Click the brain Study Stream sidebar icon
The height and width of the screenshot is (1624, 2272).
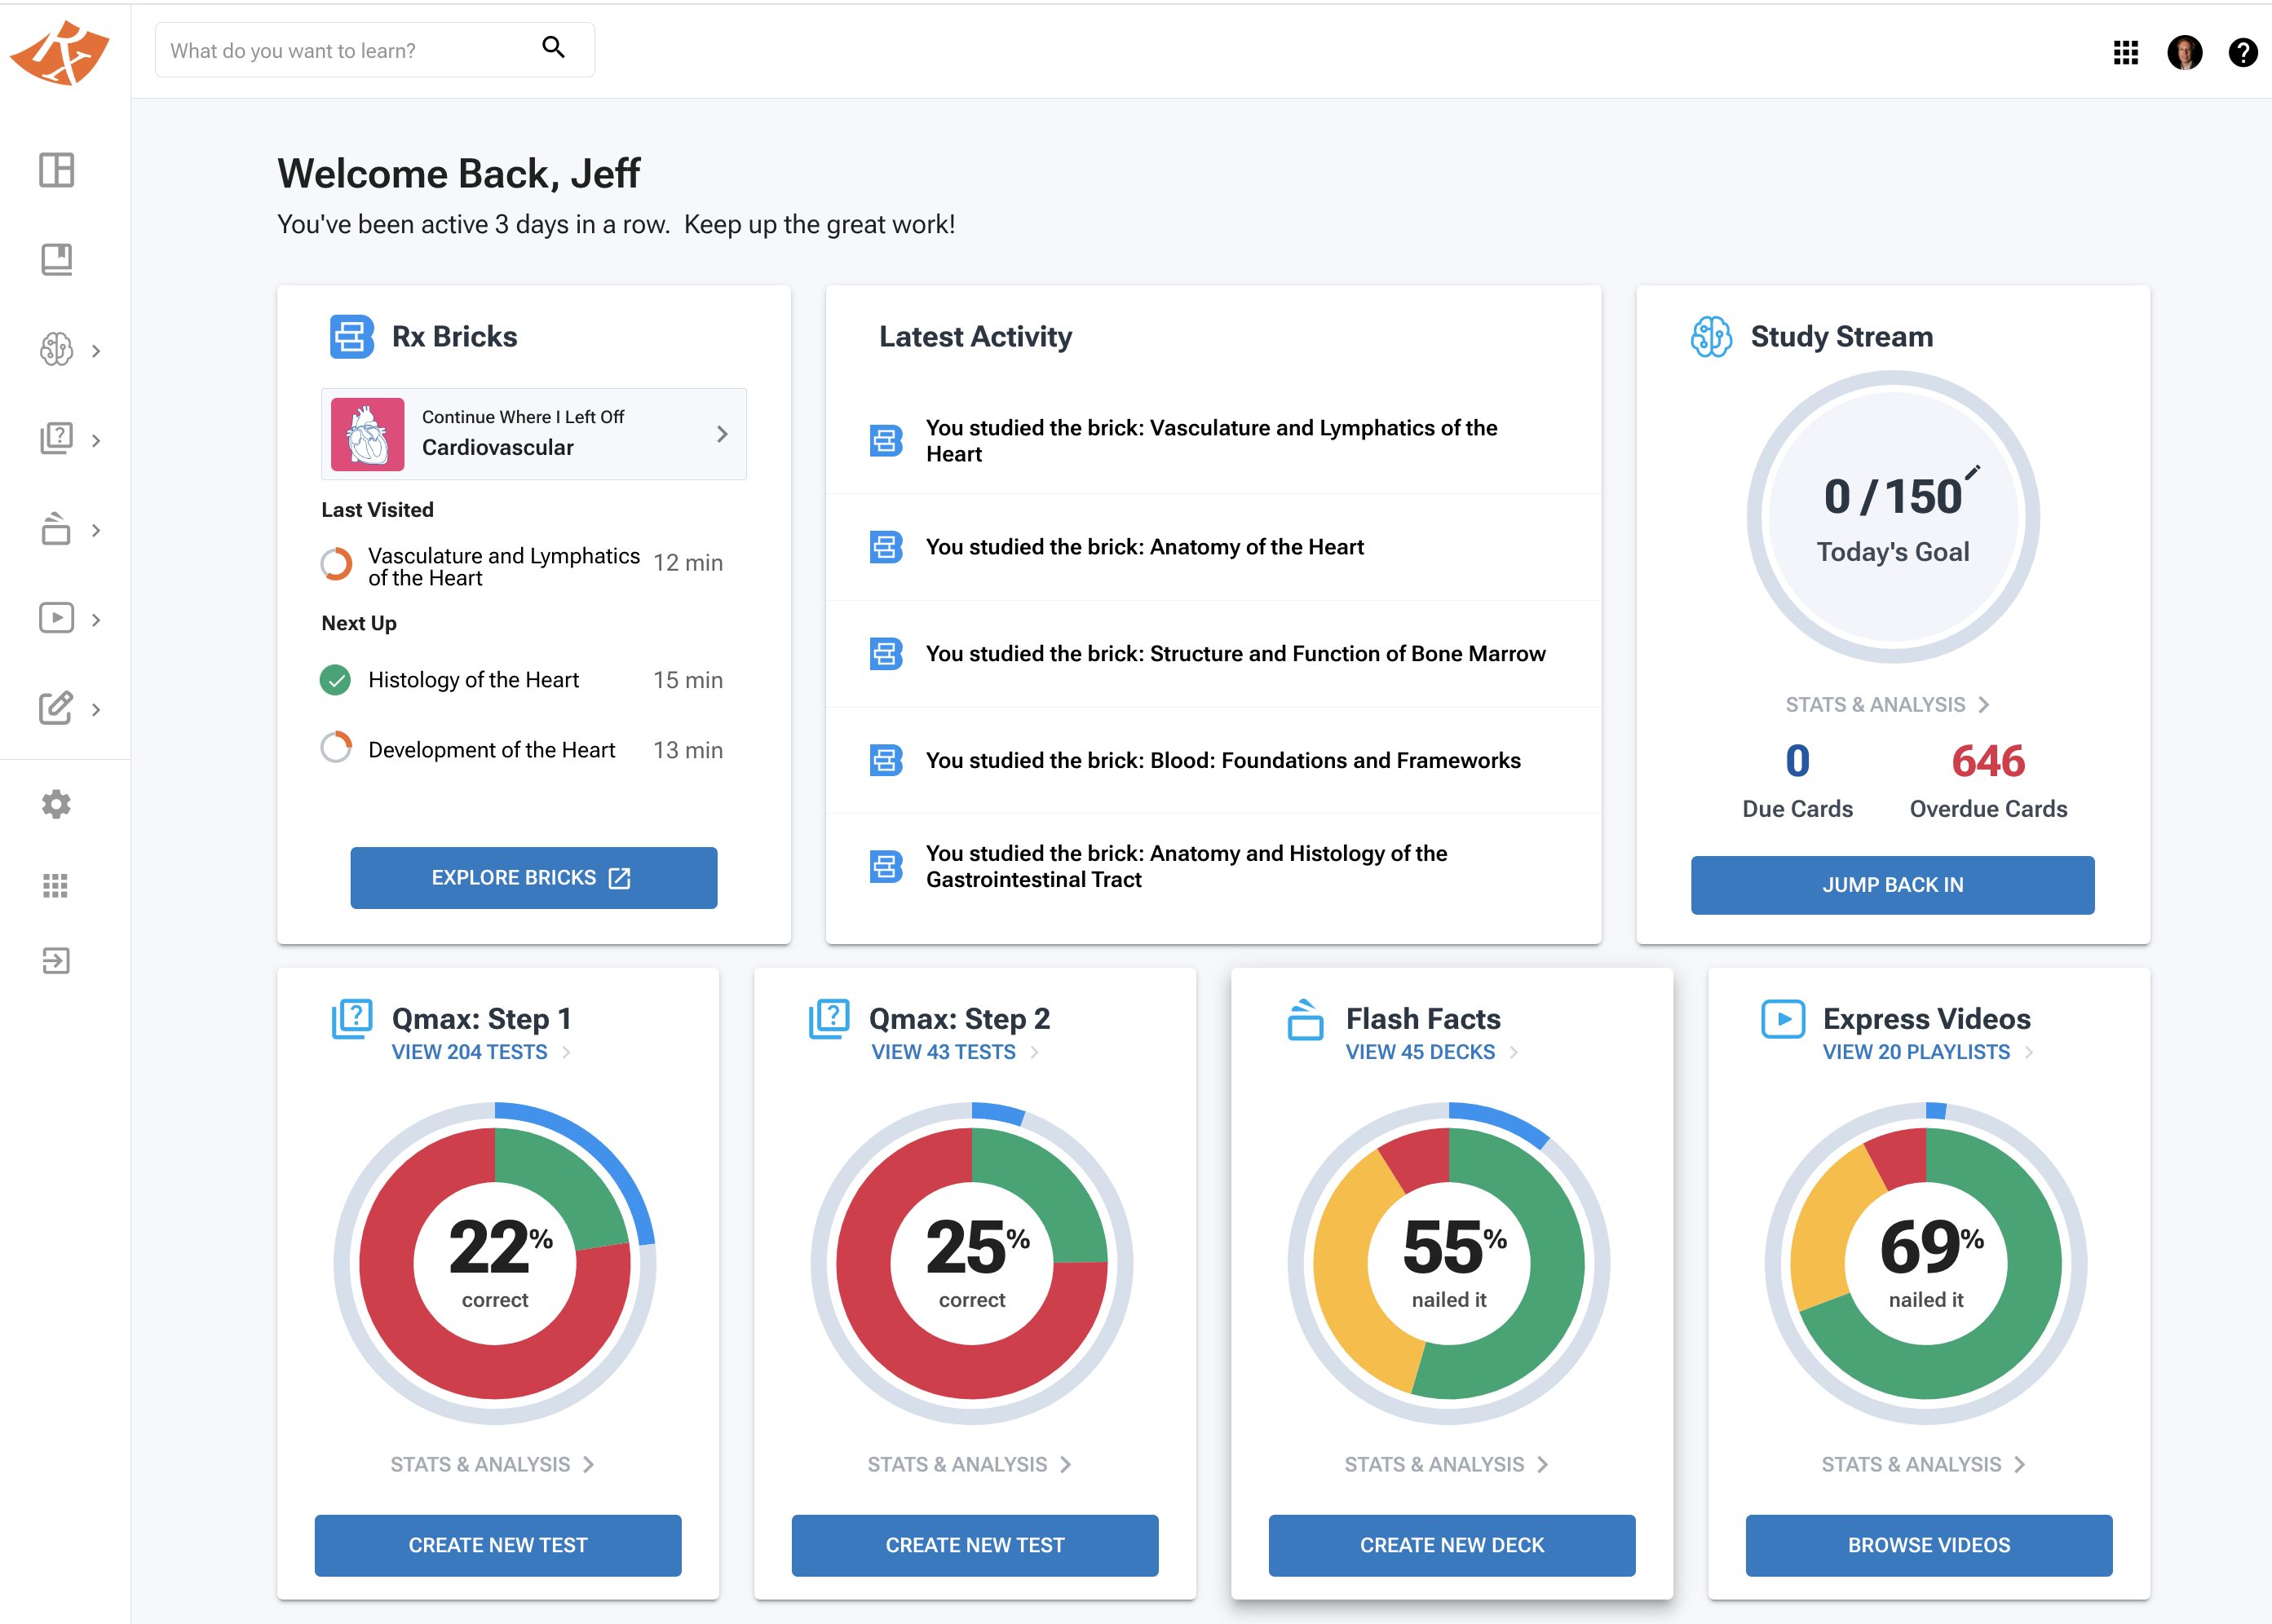pos(56,350)
